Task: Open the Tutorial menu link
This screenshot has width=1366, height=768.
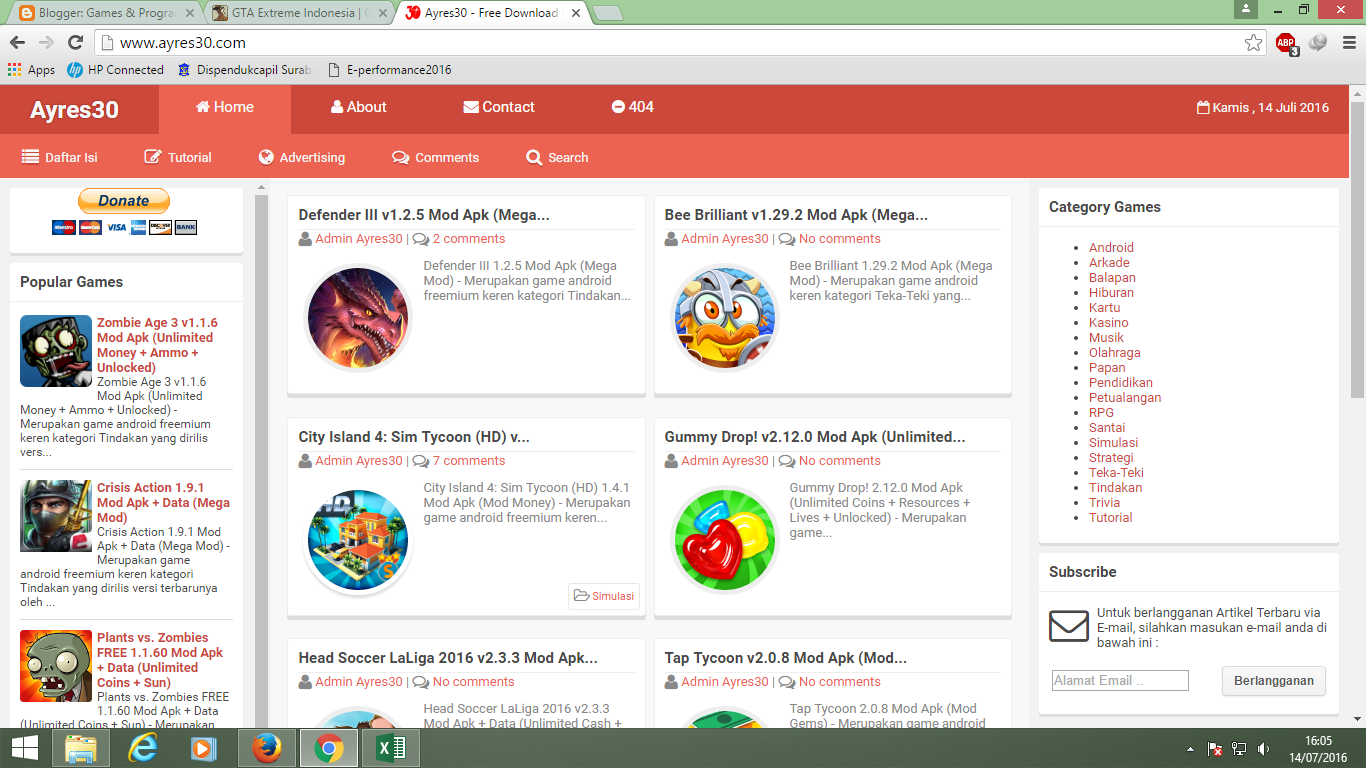Action: click(178, 157)
